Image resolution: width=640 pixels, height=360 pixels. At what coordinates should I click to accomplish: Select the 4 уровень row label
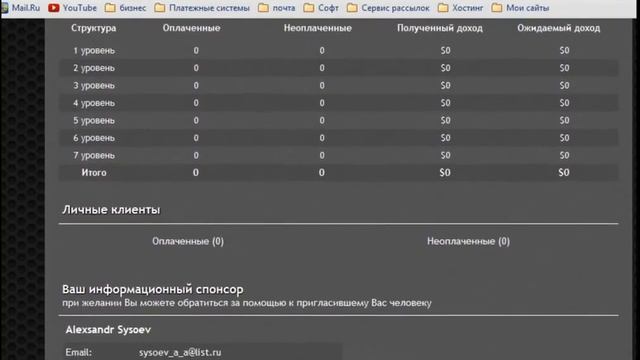point(94,103)
